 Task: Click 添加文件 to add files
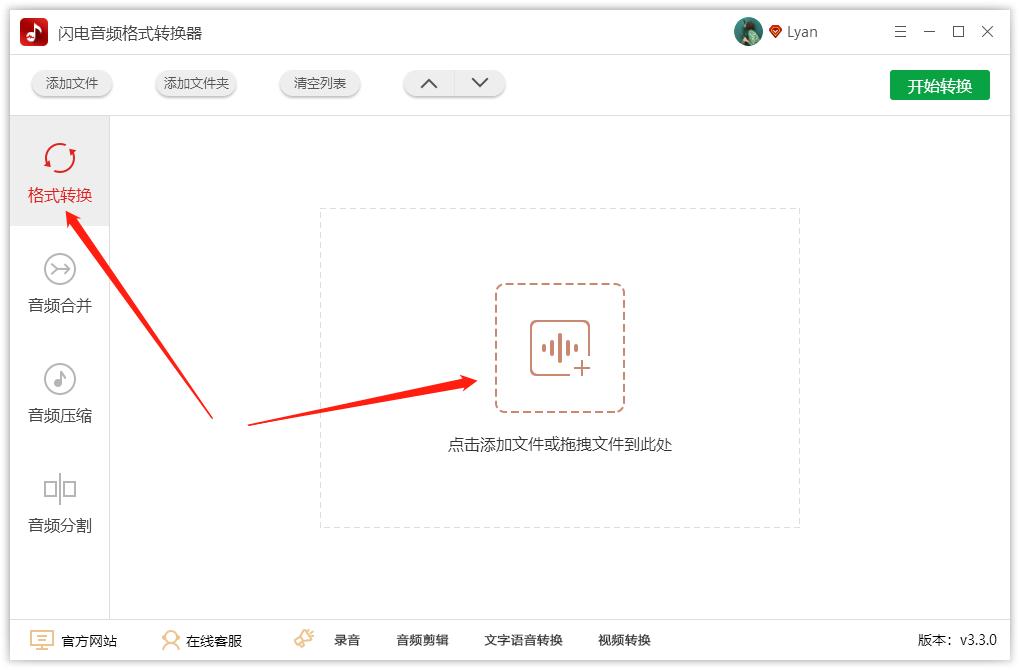point(71,84)
